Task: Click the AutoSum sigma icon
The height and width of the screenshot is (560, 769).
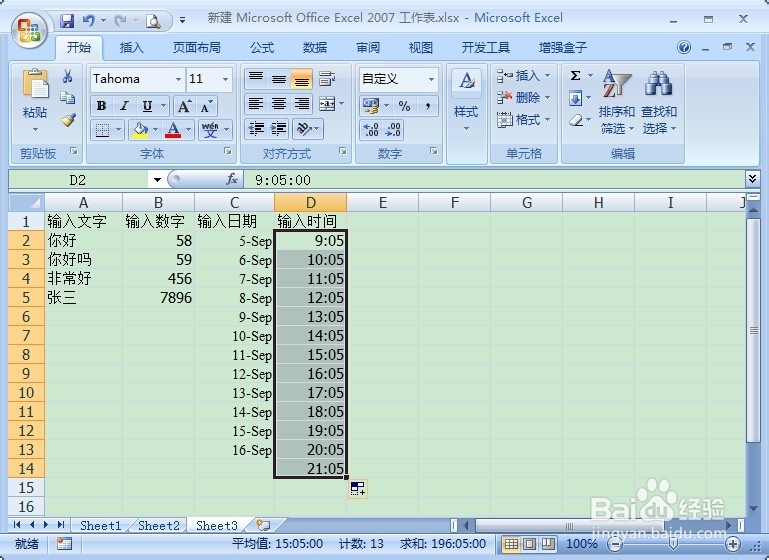Action: (x=576, y=76)
